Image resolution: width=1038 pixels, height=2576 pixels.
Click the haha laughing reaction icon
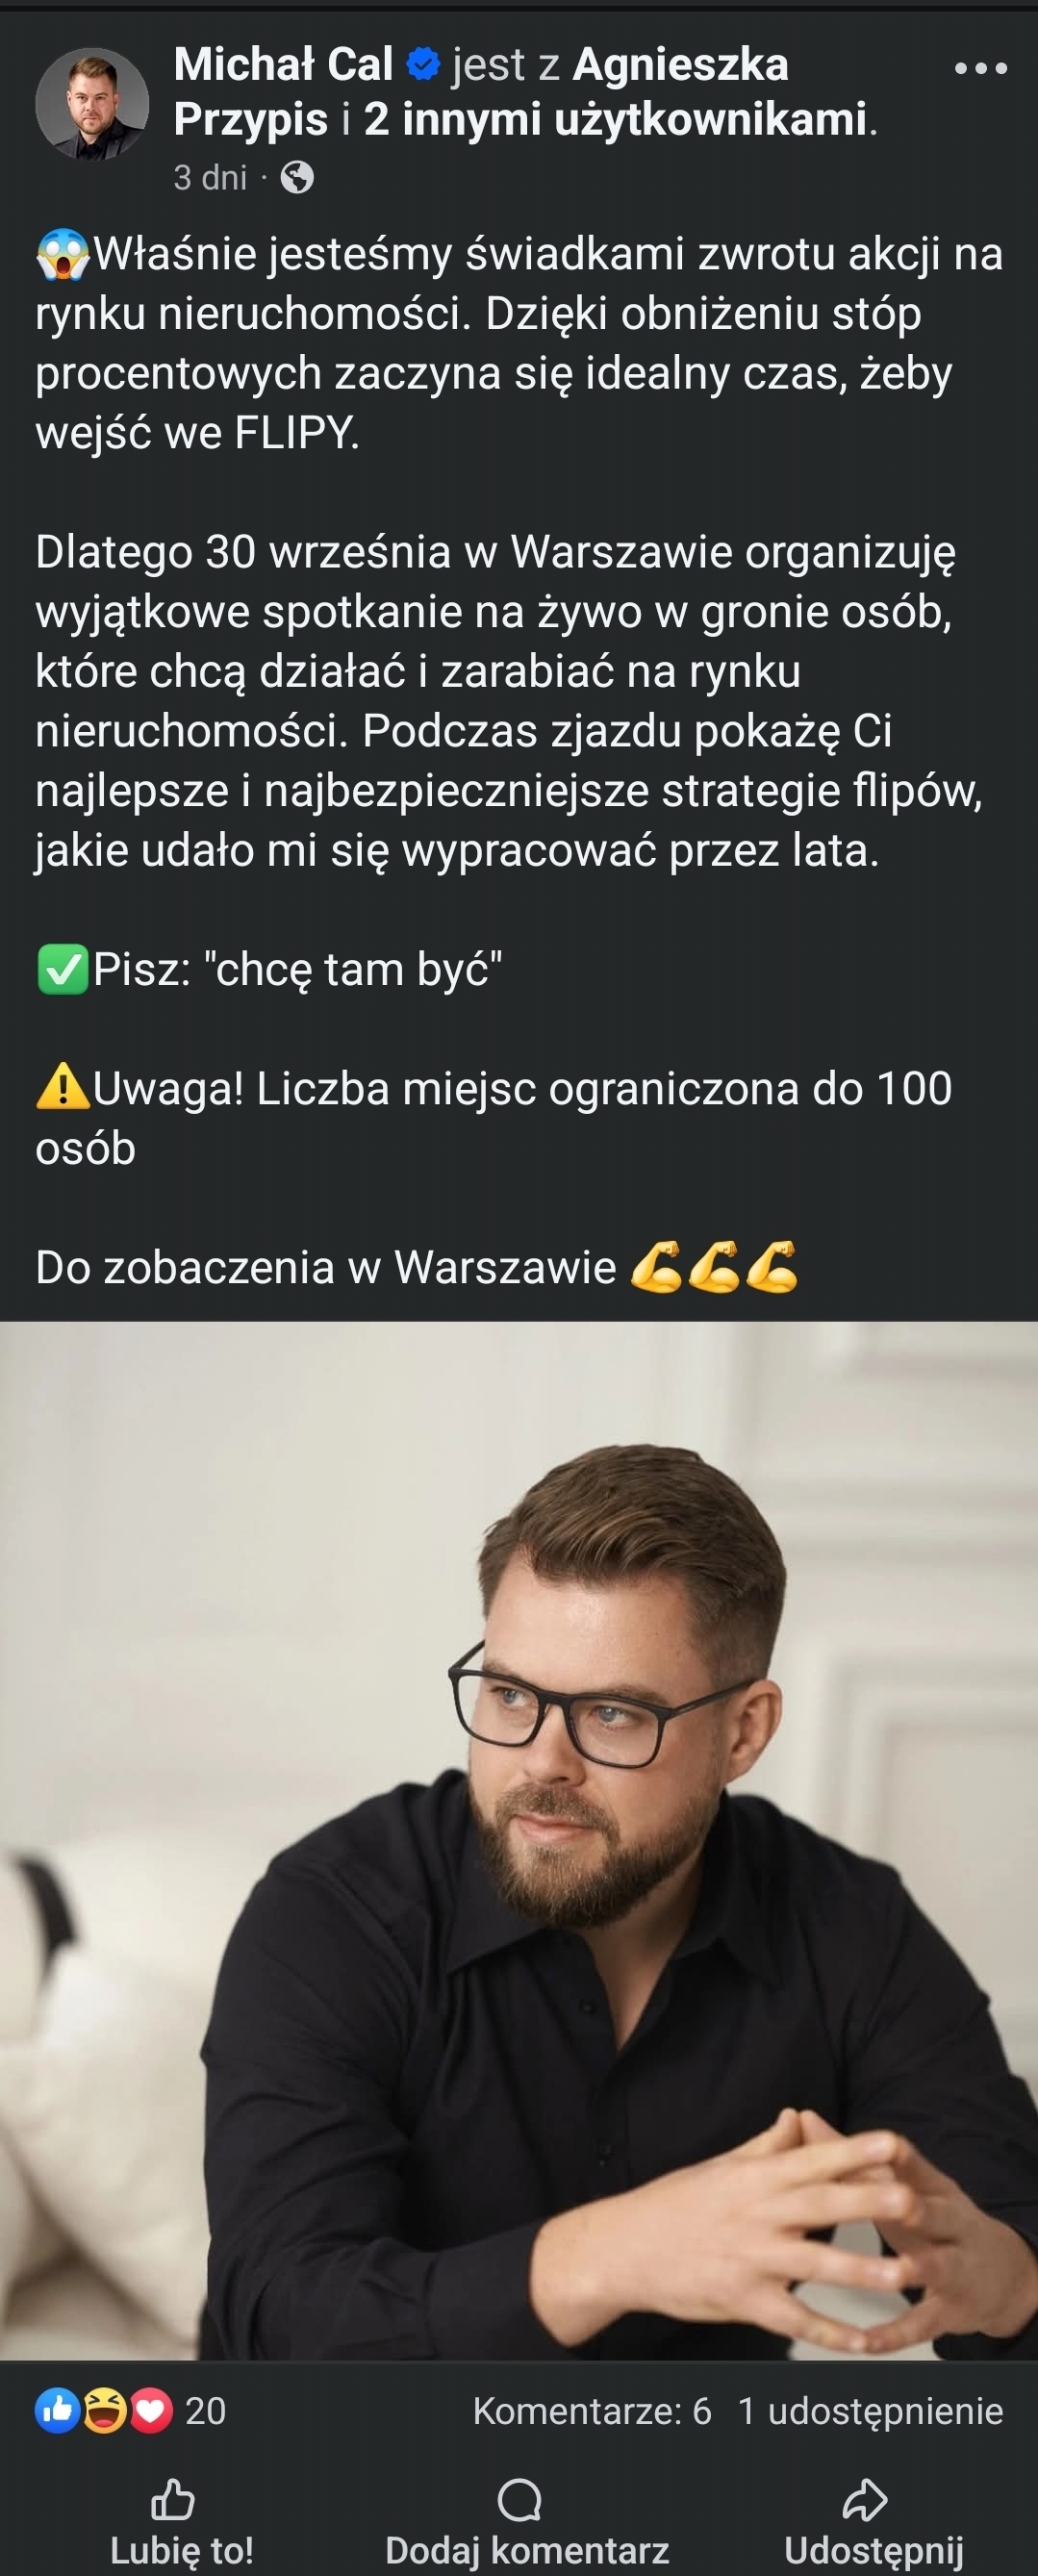pos(105,2410)
